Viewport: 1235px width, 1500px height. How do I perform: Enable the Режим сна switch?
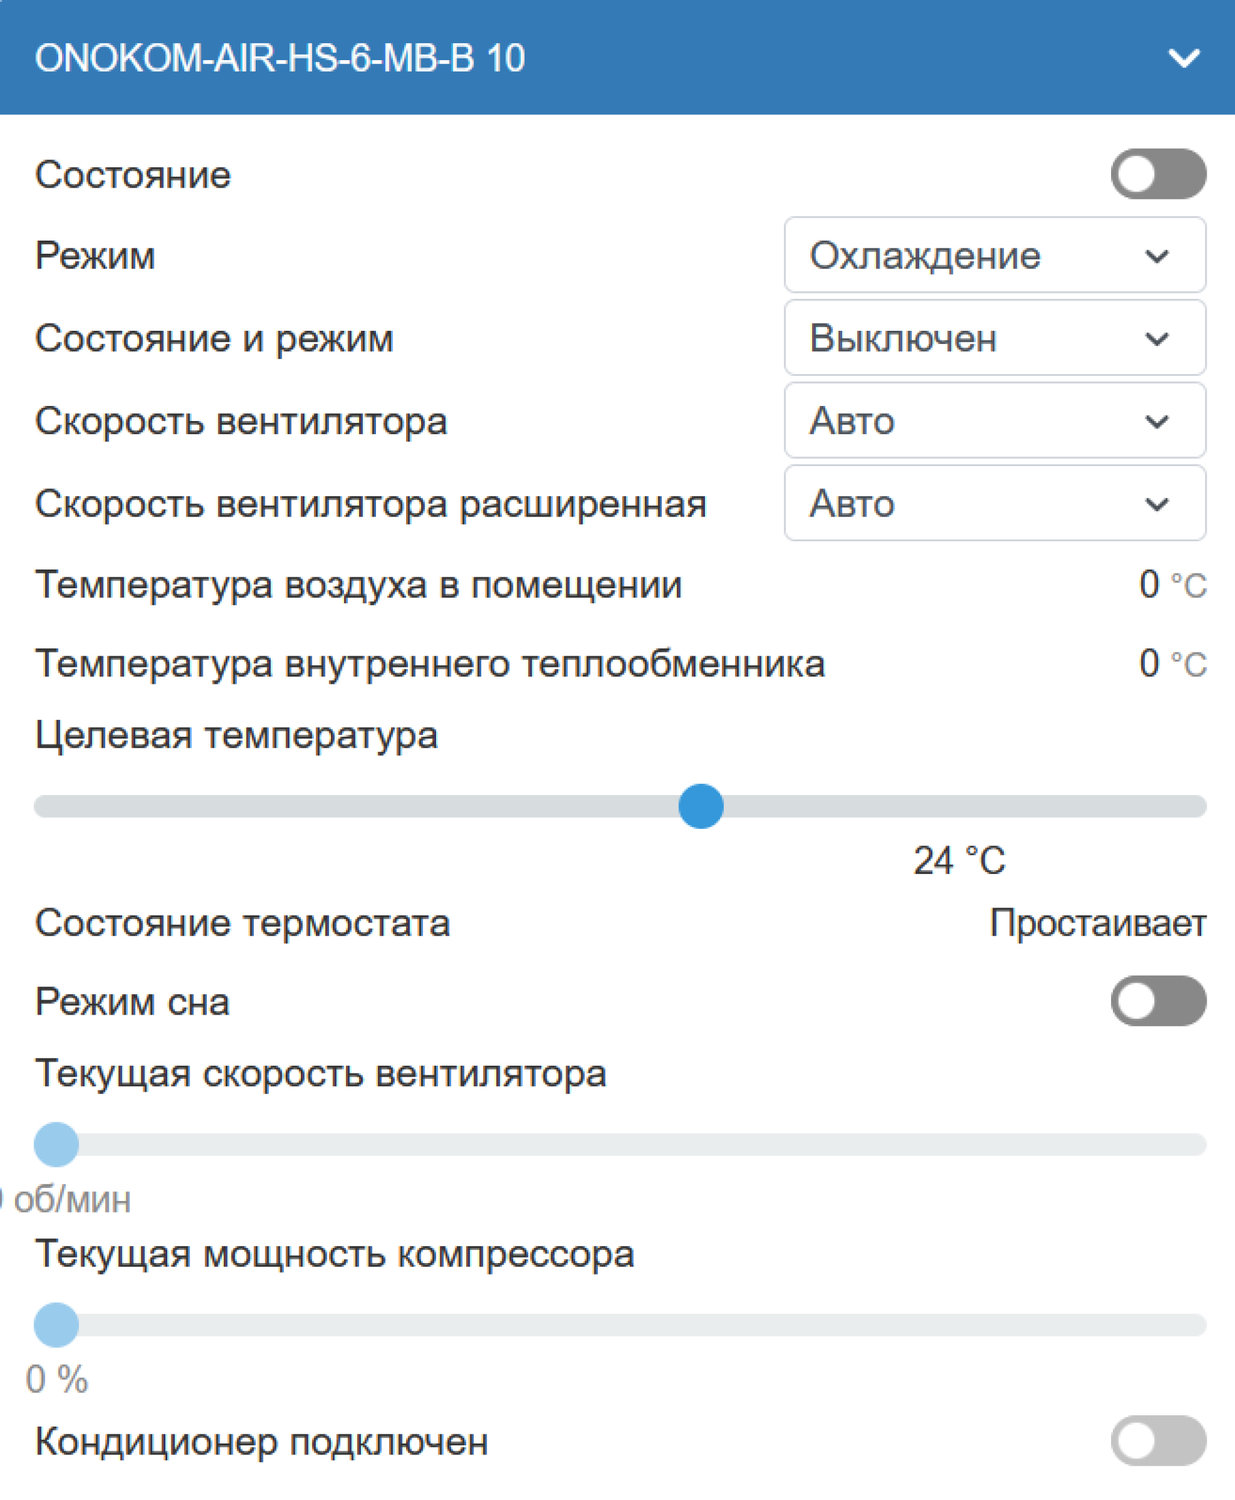[x=1158, y=1001]
